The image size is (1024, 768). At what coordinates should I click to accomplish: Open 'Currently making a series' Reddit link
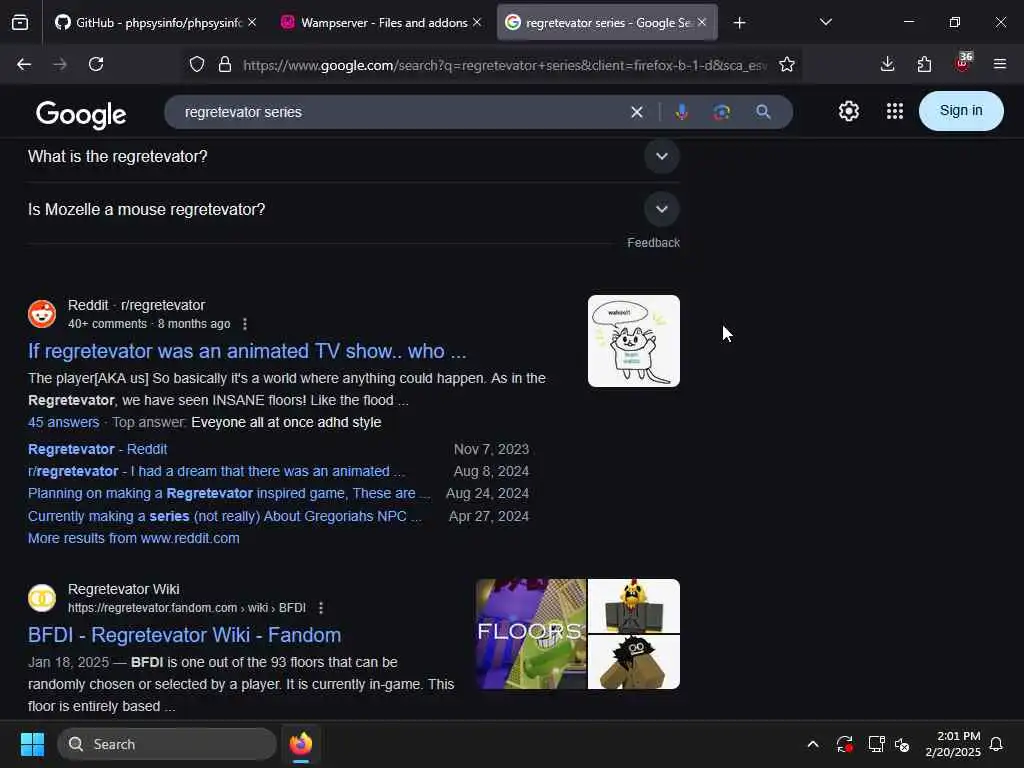[225, 517]
